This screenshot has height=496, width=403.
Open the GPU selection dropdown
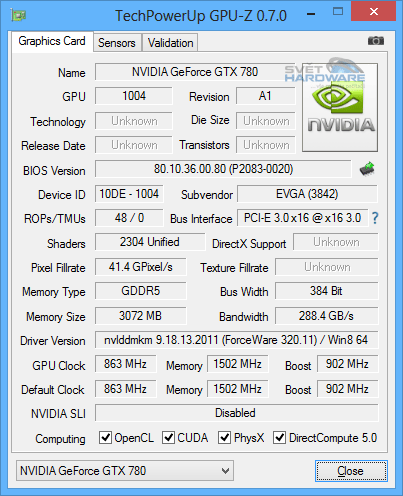125,471
